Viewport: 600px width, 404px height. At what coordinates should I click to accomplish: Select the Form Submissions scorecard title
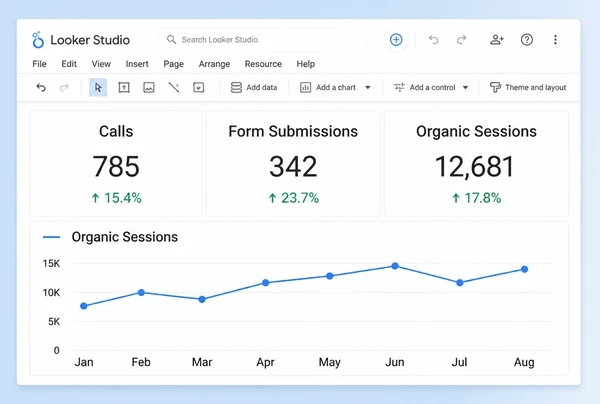point(293,131)
